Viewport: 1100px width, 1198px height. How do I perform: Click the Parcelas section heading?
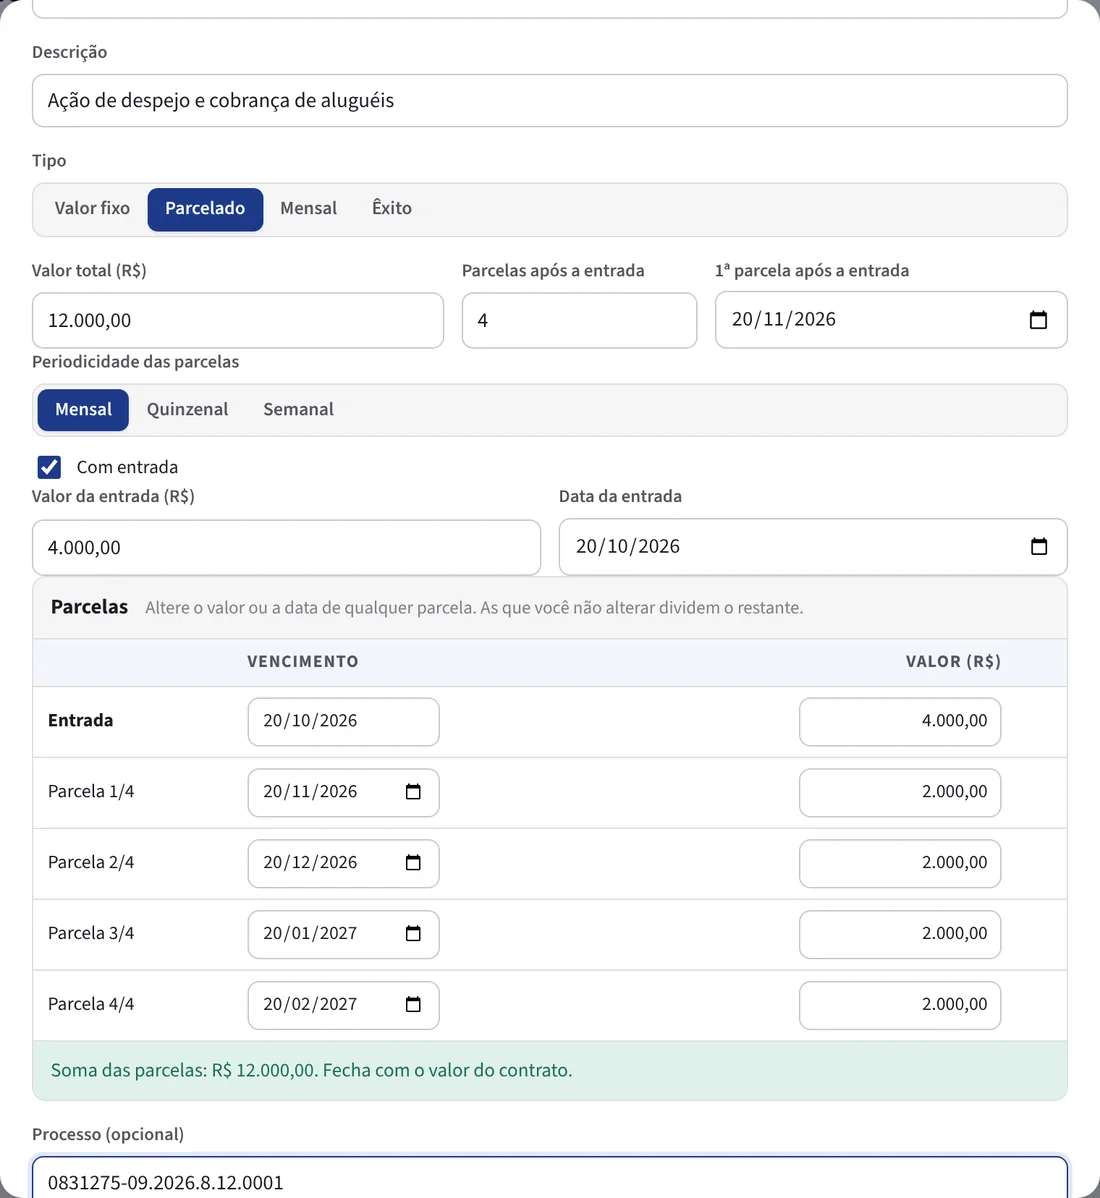89,607
